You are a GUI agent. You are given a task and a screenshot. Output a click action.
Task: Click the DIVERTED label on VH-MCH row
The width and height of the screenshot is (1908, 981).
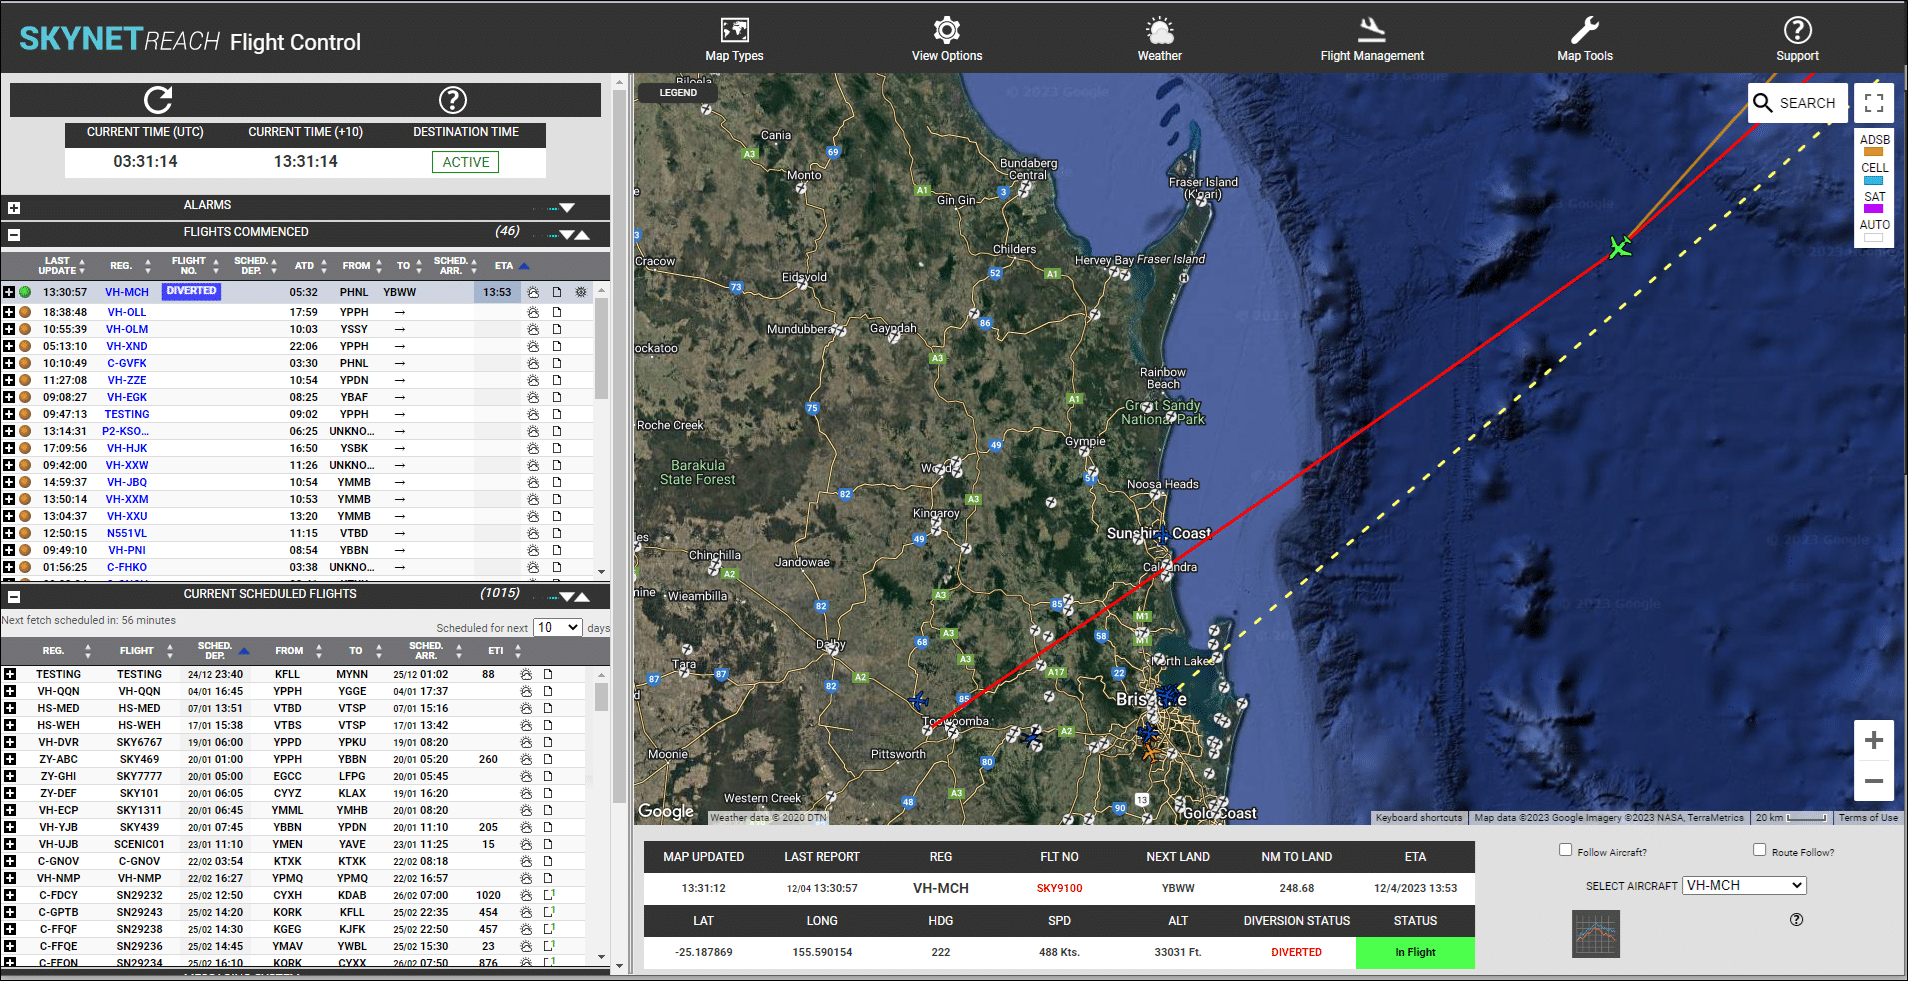click(x=190, y=291)
